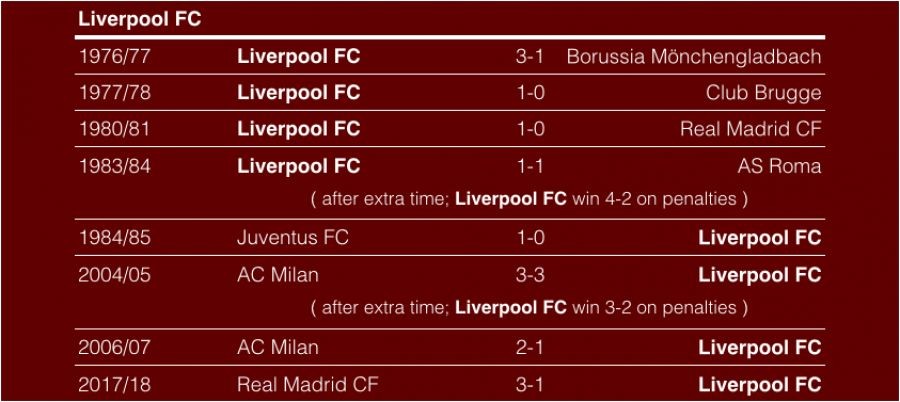Image resolution: width=900 pixels, height=402 pixels.
Task: Click the 1983/84 season label
Action: pyautogui.click(x=115, y=166)
